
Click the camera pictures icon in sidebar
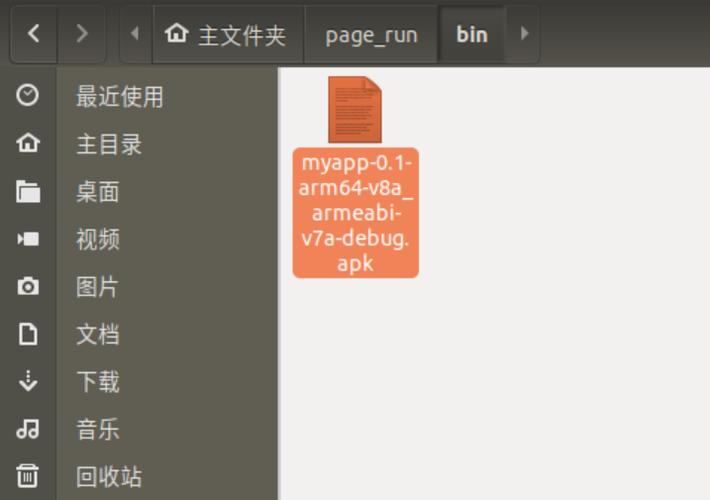[x=28, y=286]
